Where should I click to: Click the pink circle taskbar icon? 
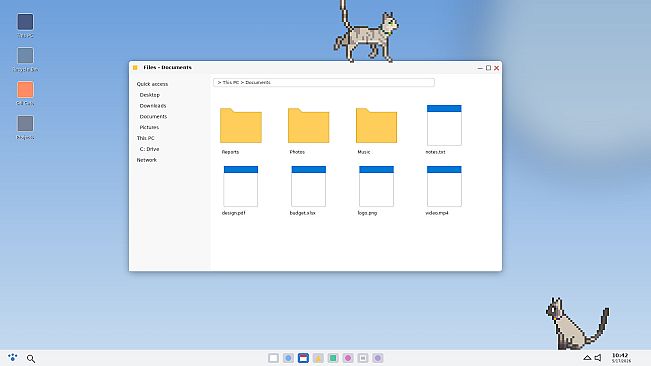(x=348, y=358)
